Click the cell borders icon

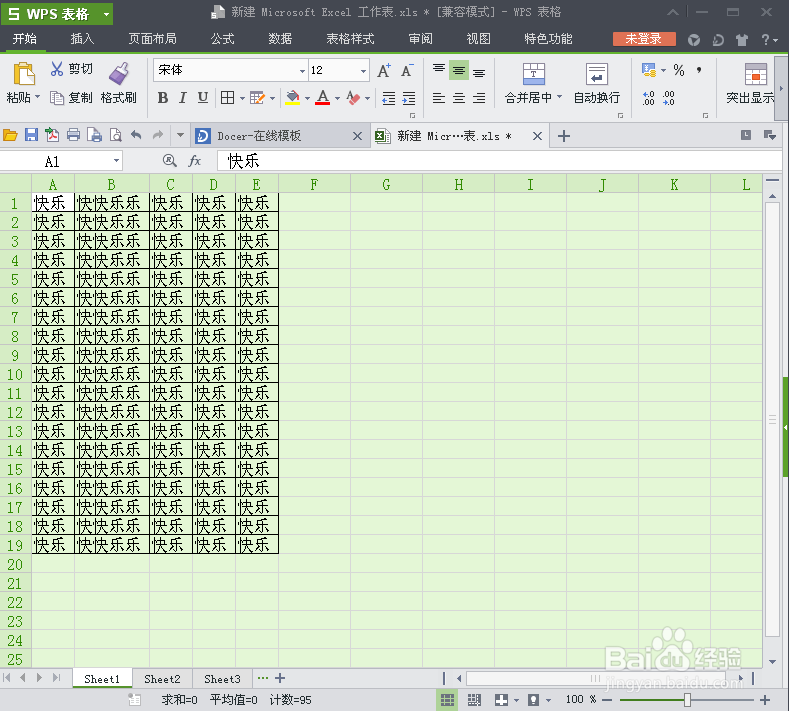tap(227, 98)
